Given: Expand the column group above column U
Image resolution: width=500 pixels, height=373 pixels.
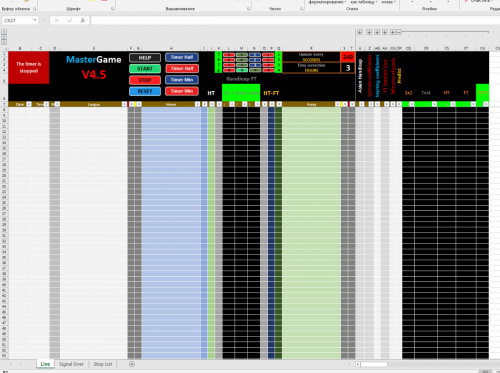Looking at the screenshot, I should [360, 32].
